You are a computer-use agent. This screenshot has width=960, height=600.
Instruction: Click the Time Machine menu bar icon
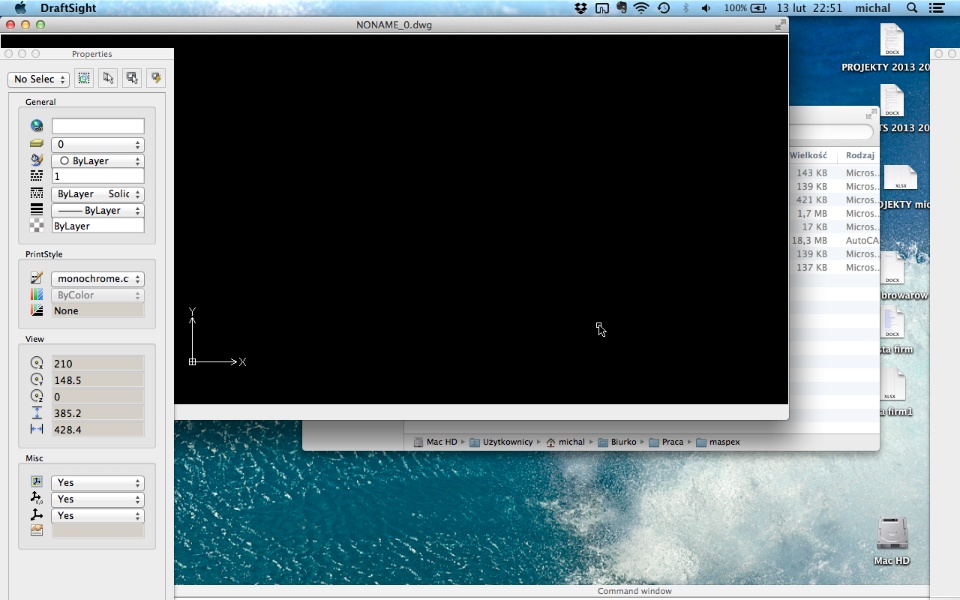(x=664, y=8)
